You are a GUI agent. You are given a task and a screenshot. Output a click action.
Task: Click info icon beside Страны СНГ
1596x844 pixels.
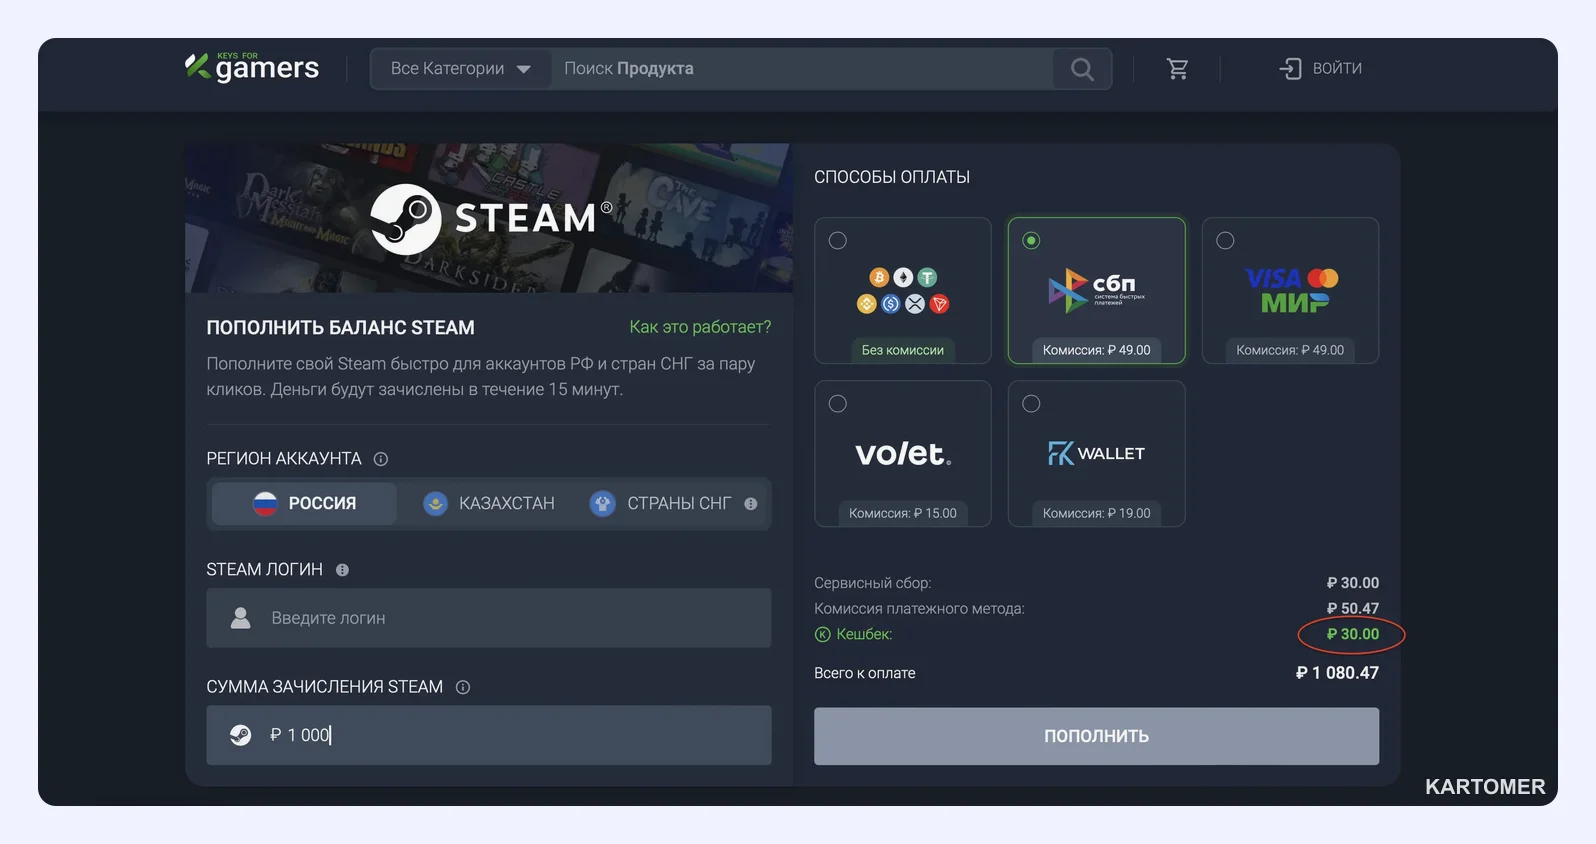(751, 504)
